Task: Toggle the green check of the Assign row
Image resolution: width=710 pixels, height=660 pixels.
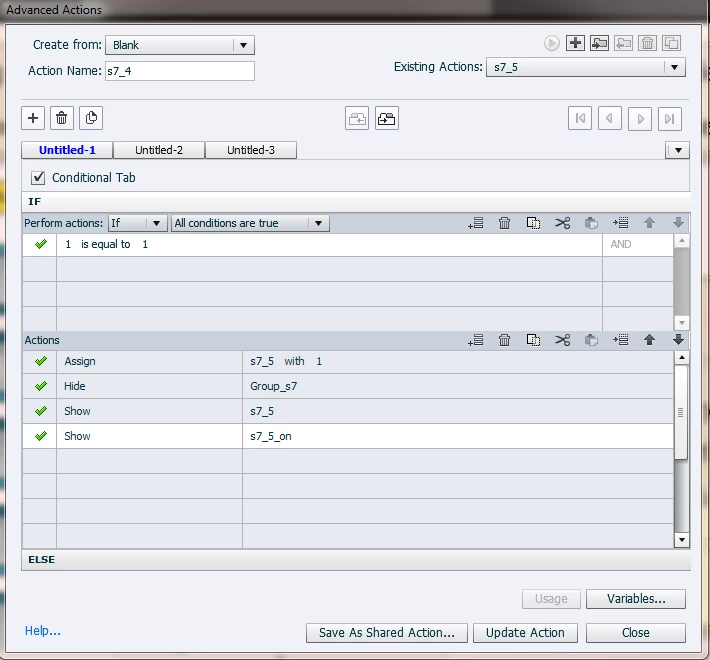Action: click(x=41, y=361)
